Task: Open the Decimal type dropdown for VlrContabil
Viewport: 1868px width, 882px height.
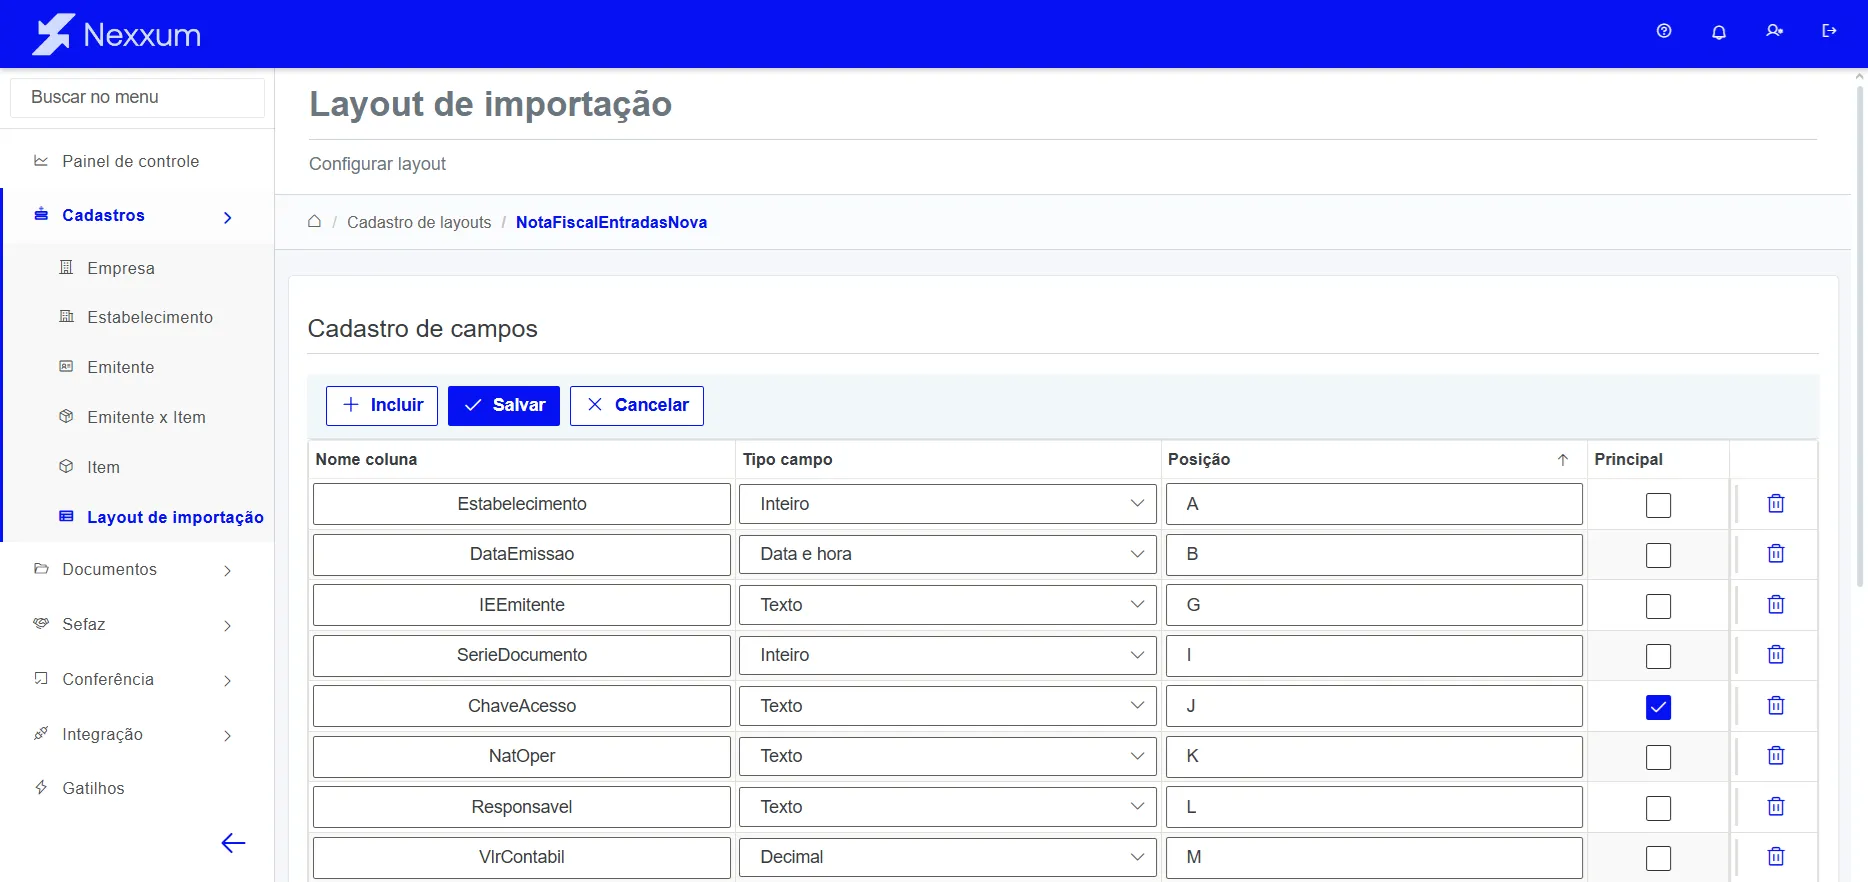Action: coord(948,857)
